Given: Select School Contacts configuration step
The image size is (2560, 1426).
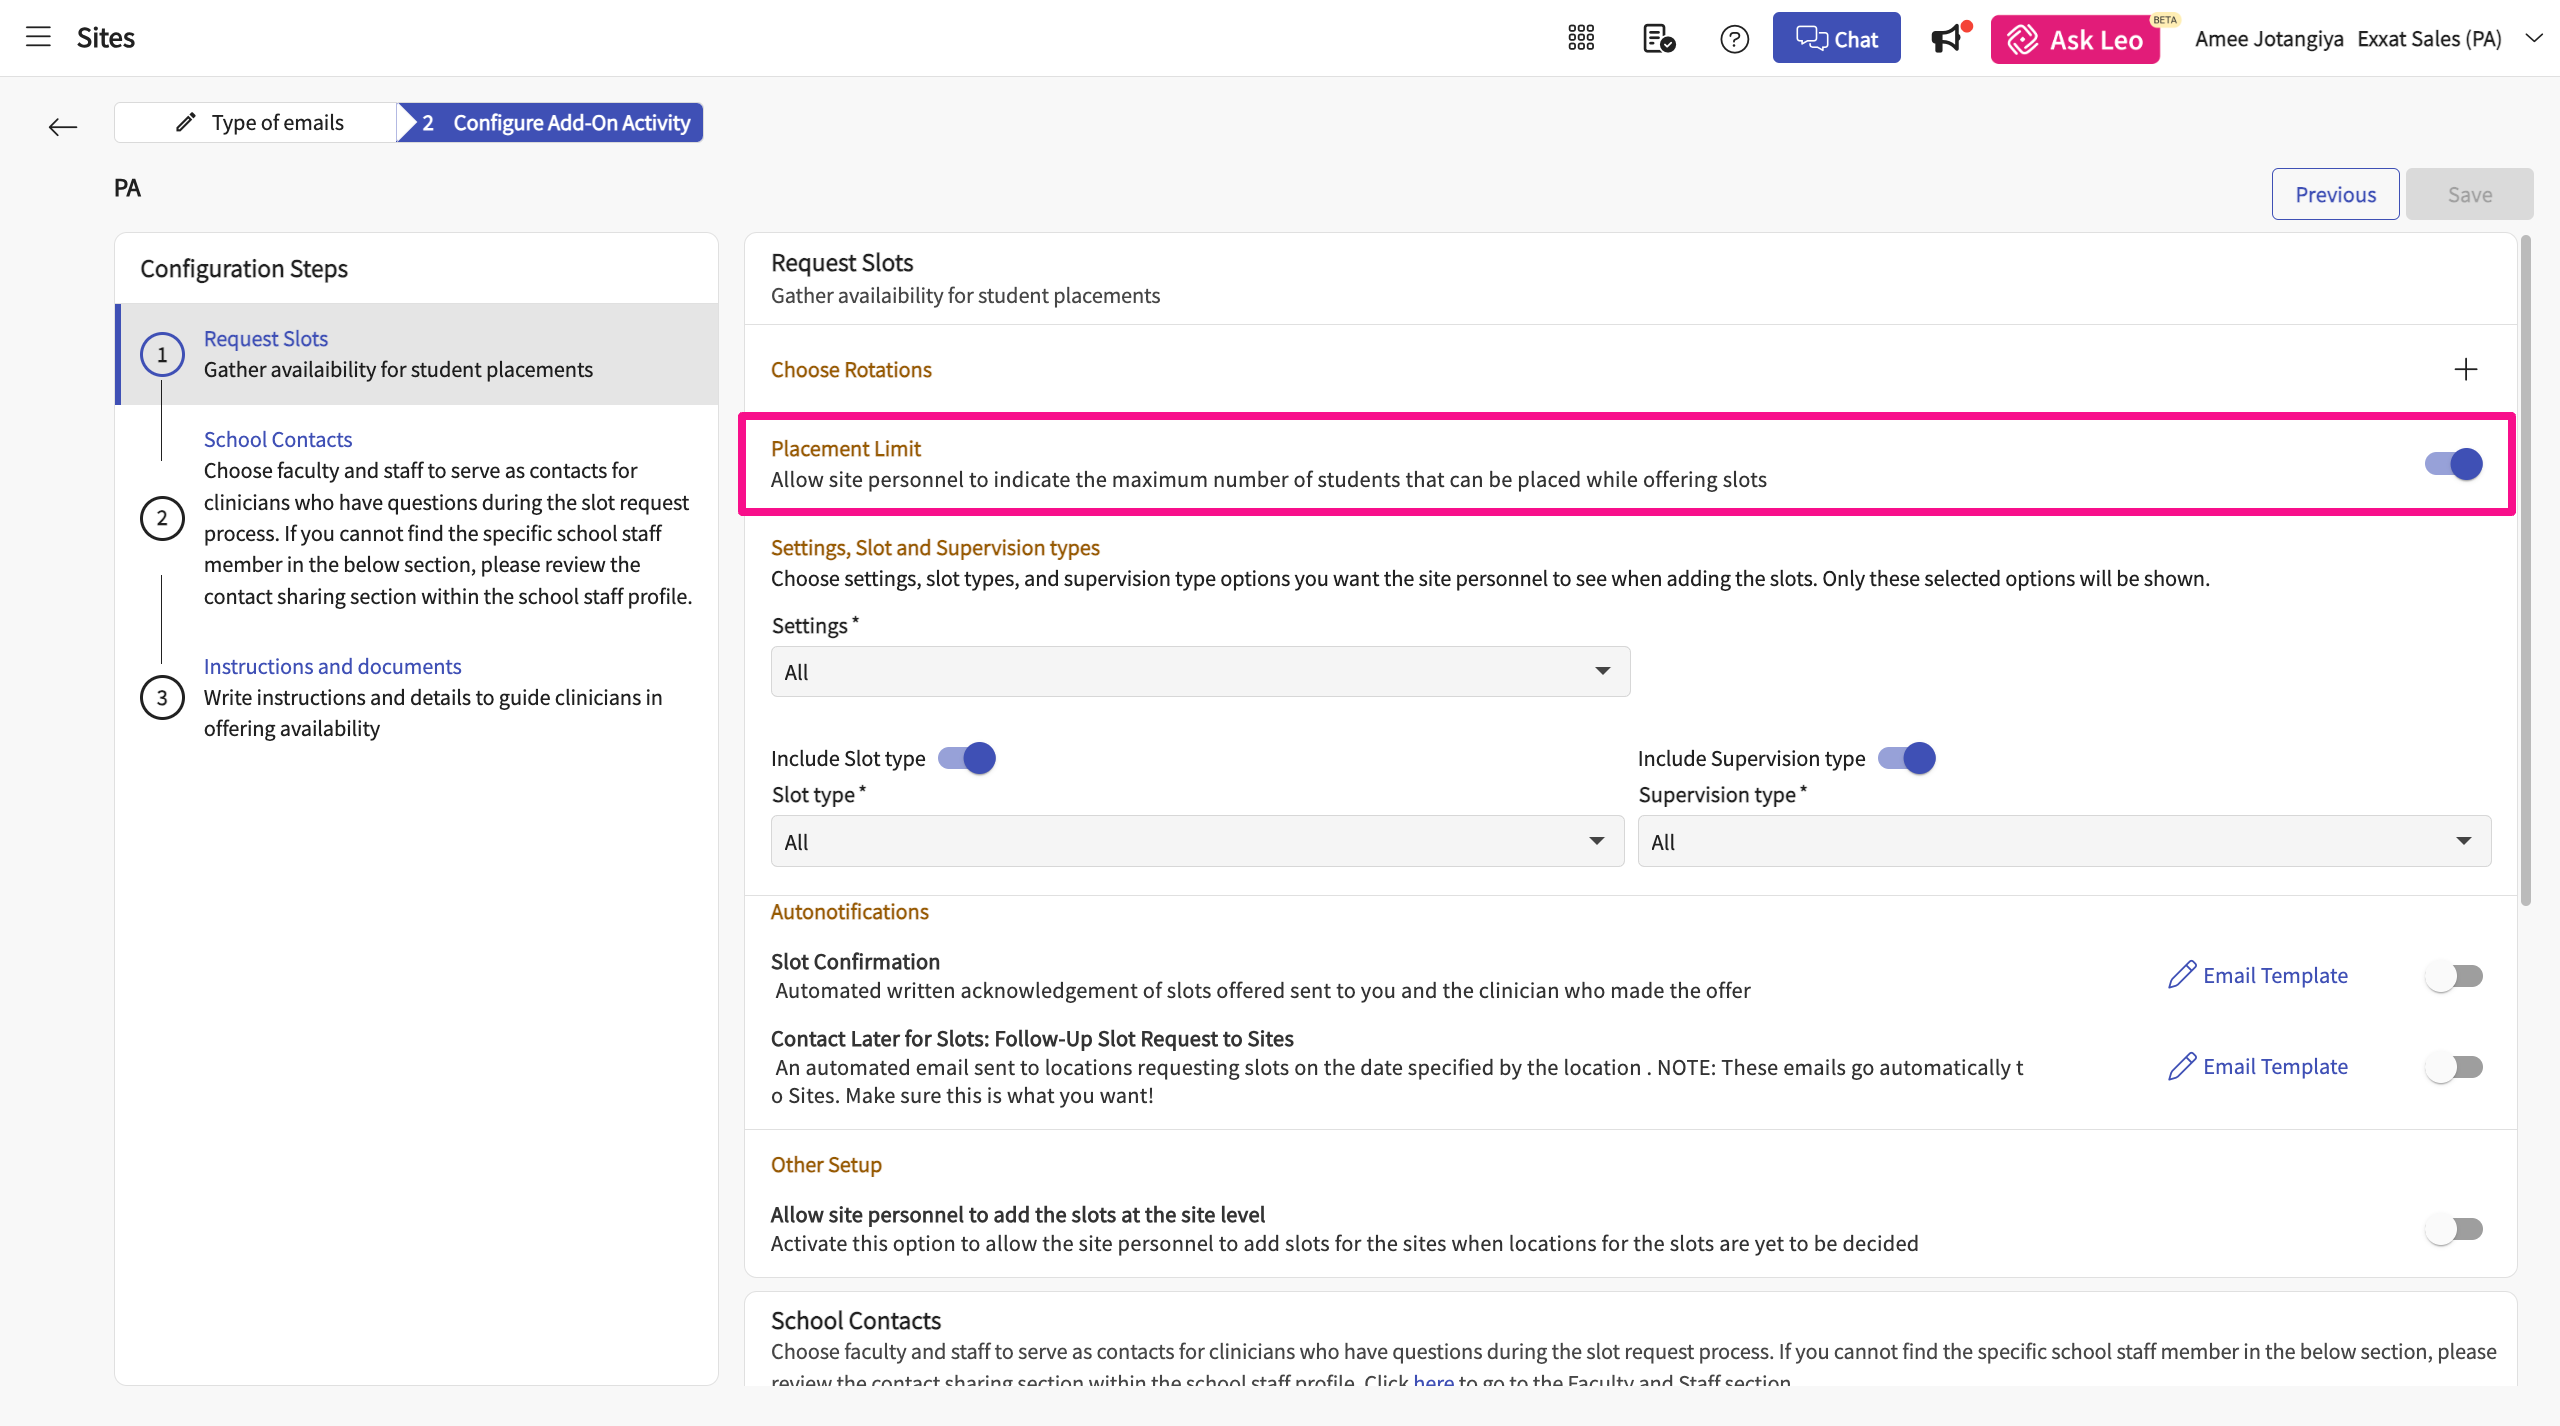Looking at the screenshot, I should tap(278, 440).
